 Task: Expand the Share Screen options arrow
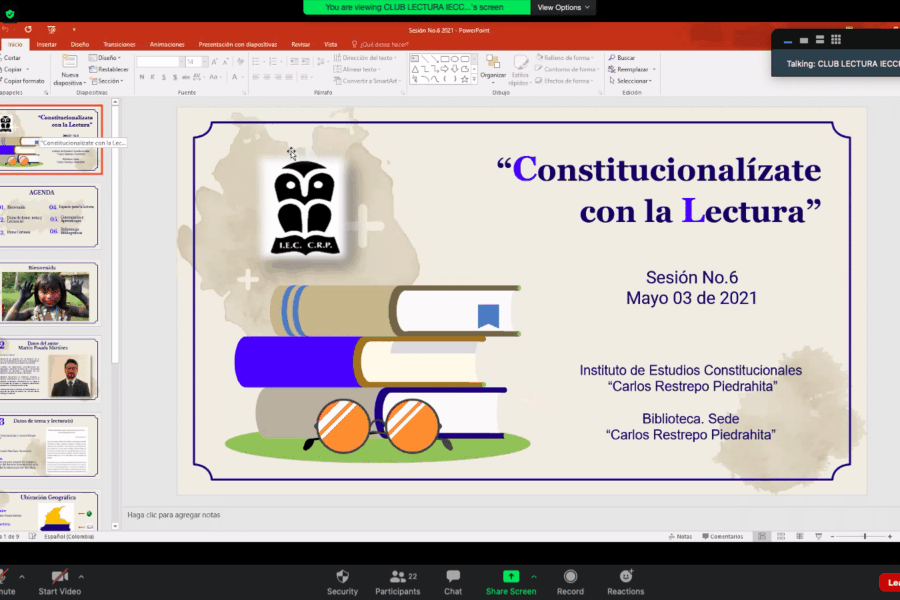point(534,576)
